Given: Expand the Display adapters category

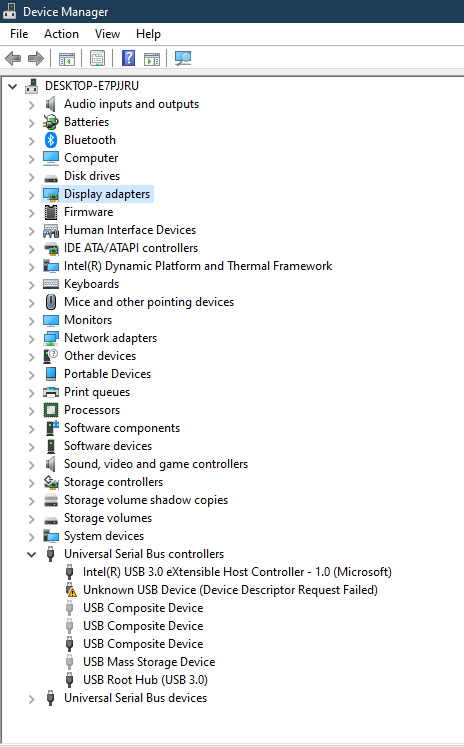Looking at the screenshot, I should [31, 195].
